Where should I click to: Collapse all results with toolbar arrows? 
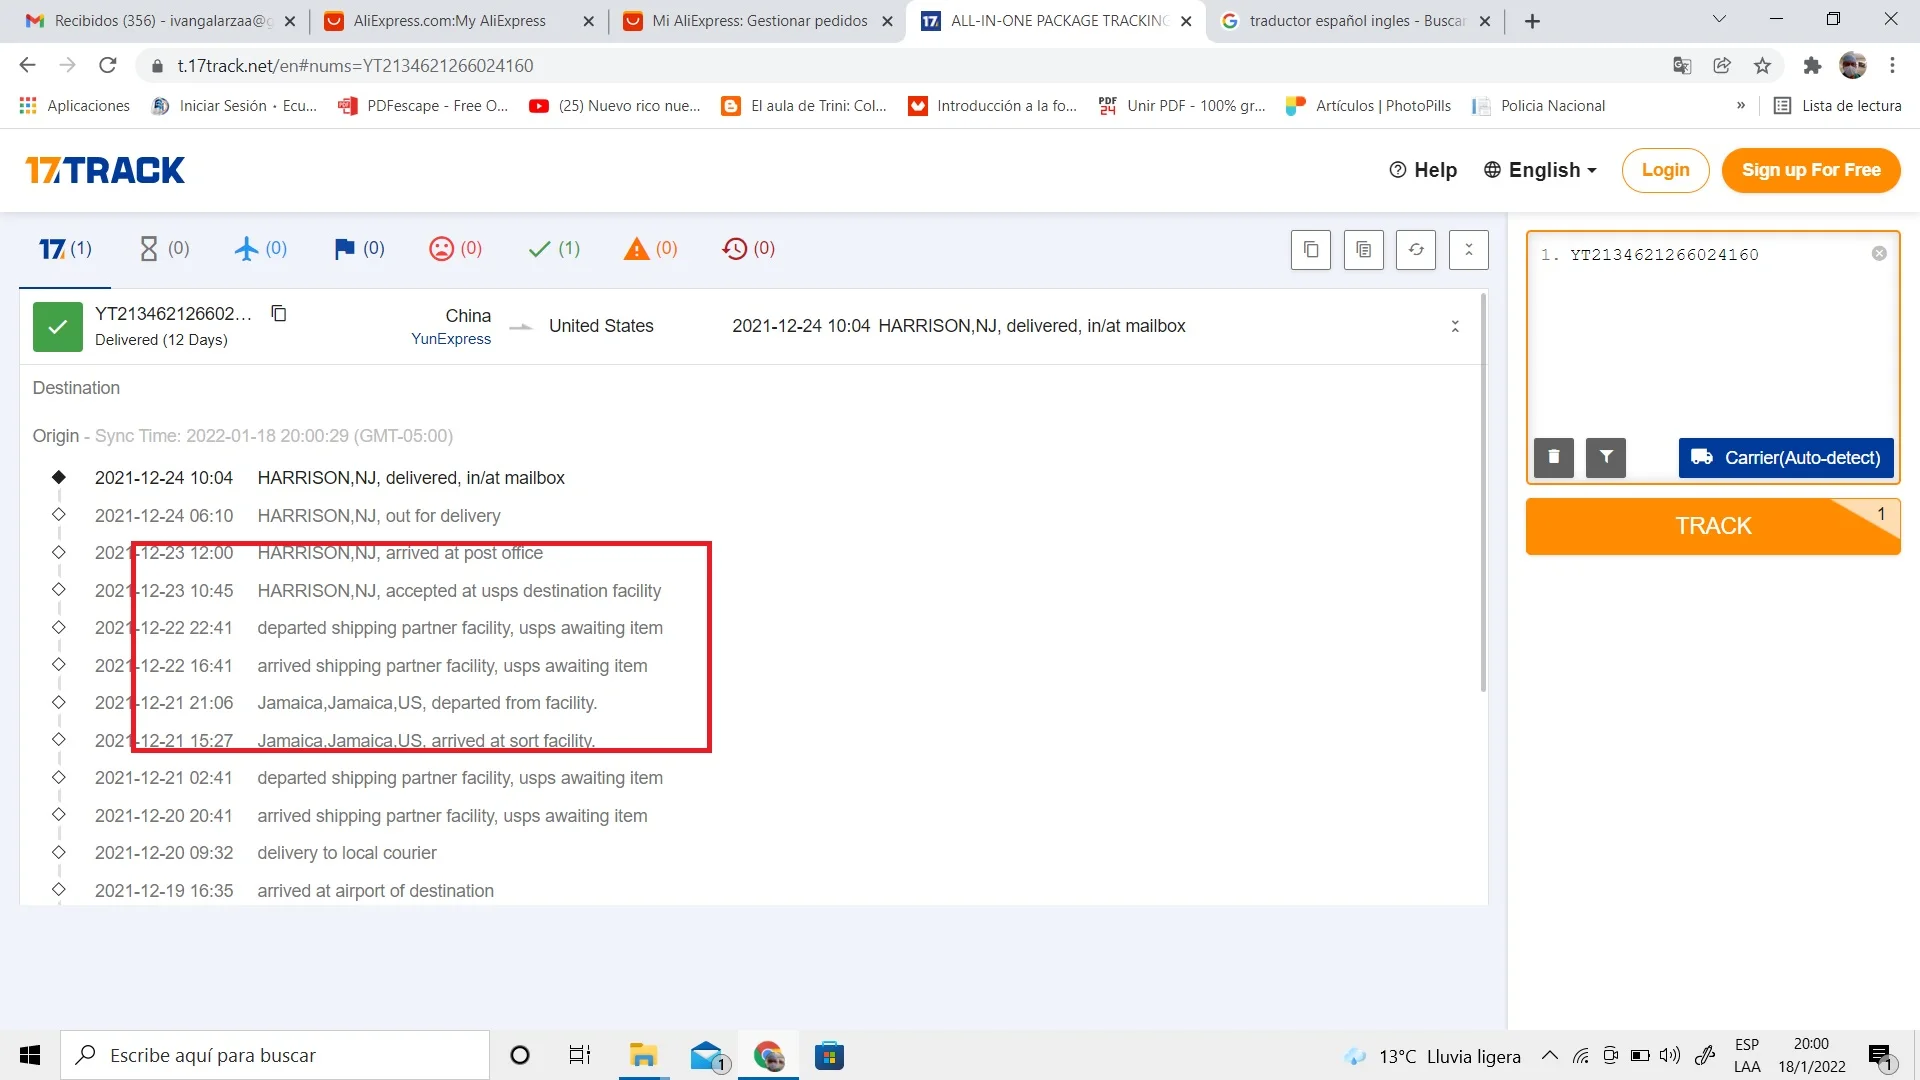pyautogui.click(x=1468, y=250)
